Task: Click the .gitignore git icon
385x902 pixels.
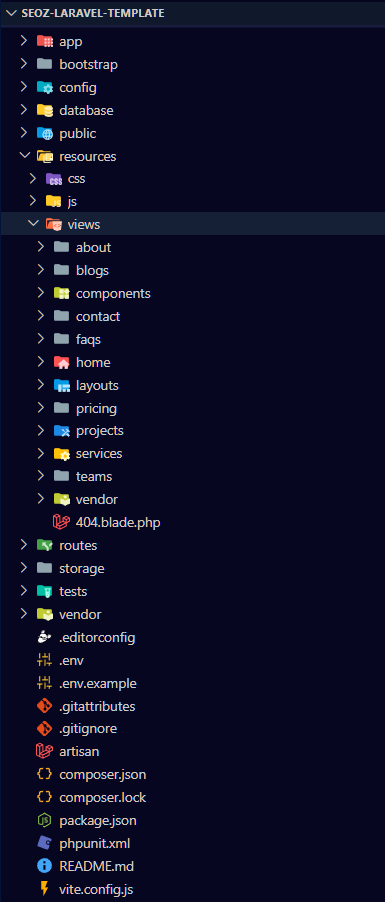Action: [x=45, y=729]
